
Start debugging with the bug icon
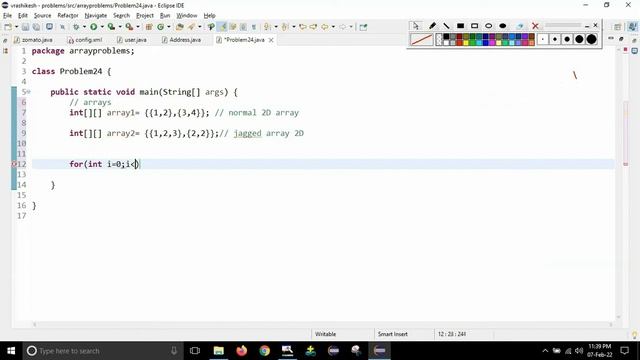coord(76,27)
